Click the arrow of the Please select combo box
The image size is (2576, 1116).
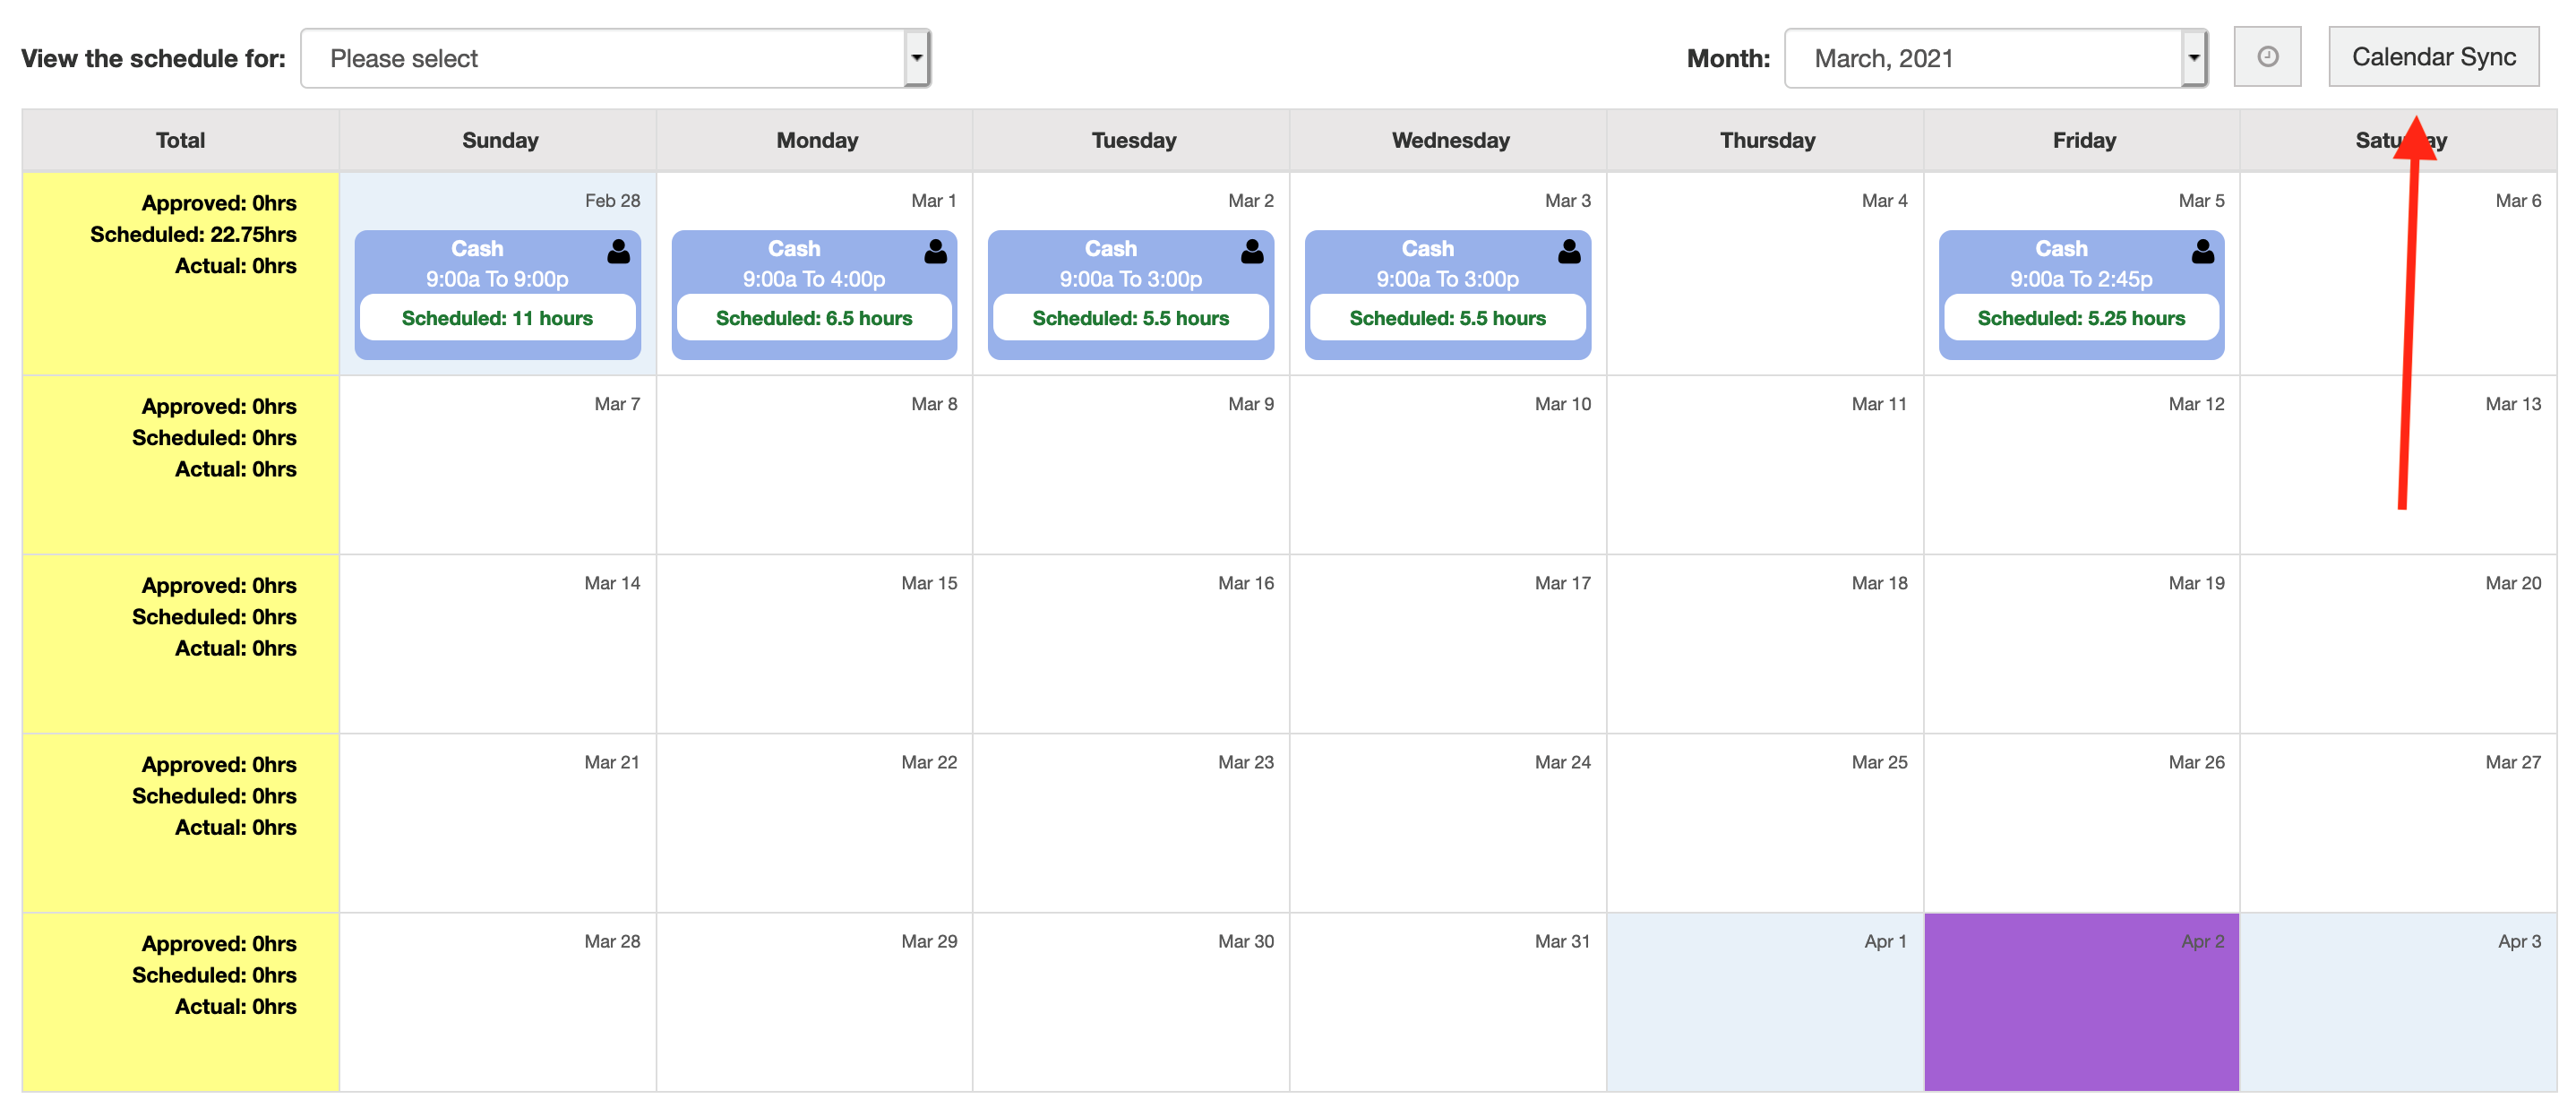click(915, 58)
